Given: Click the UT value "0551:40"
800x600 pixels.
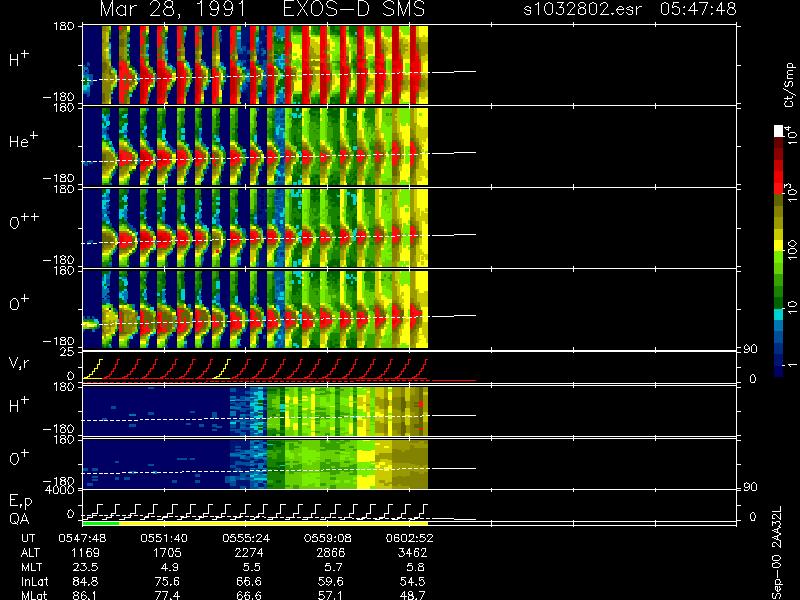Looking at the screenshot, I should pyautogui.click(x=164, y=538).
